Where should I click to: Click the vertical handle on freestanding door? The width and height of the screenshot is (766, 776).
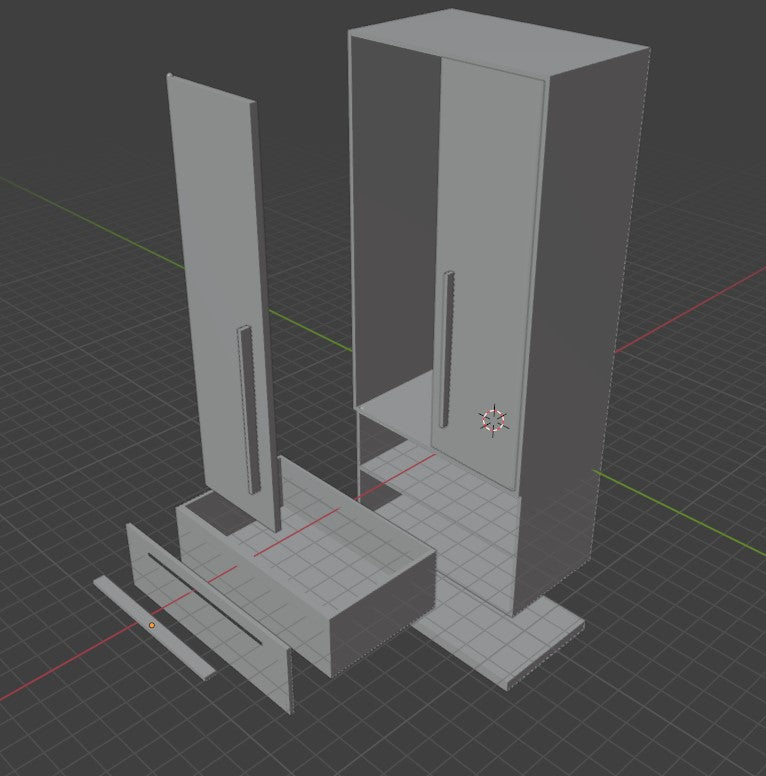[249, 410]
